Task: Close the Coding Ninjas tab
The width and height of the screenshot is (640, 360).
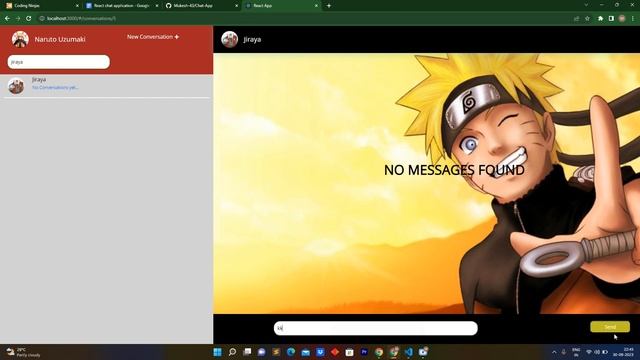Action: point(77,6)
